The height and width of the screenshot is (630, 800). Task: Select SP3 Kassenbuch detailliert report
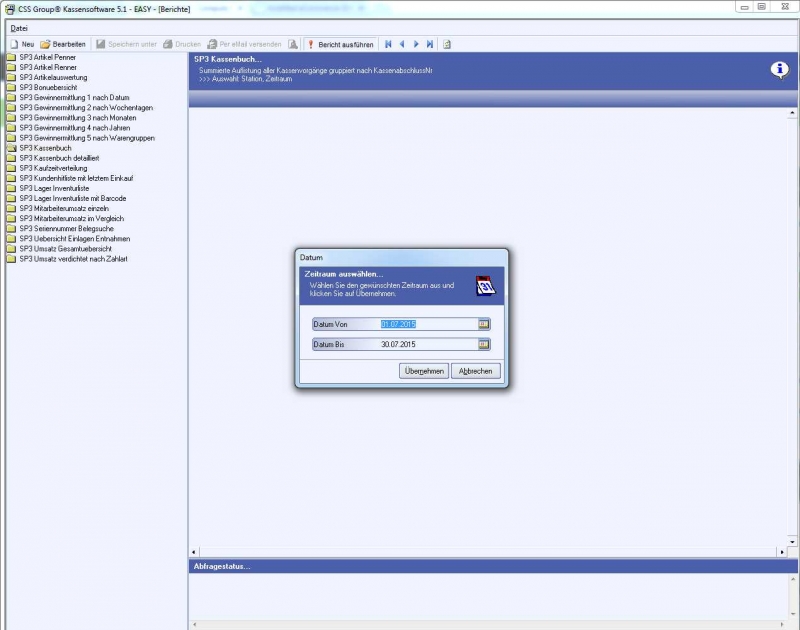point(59,158)
